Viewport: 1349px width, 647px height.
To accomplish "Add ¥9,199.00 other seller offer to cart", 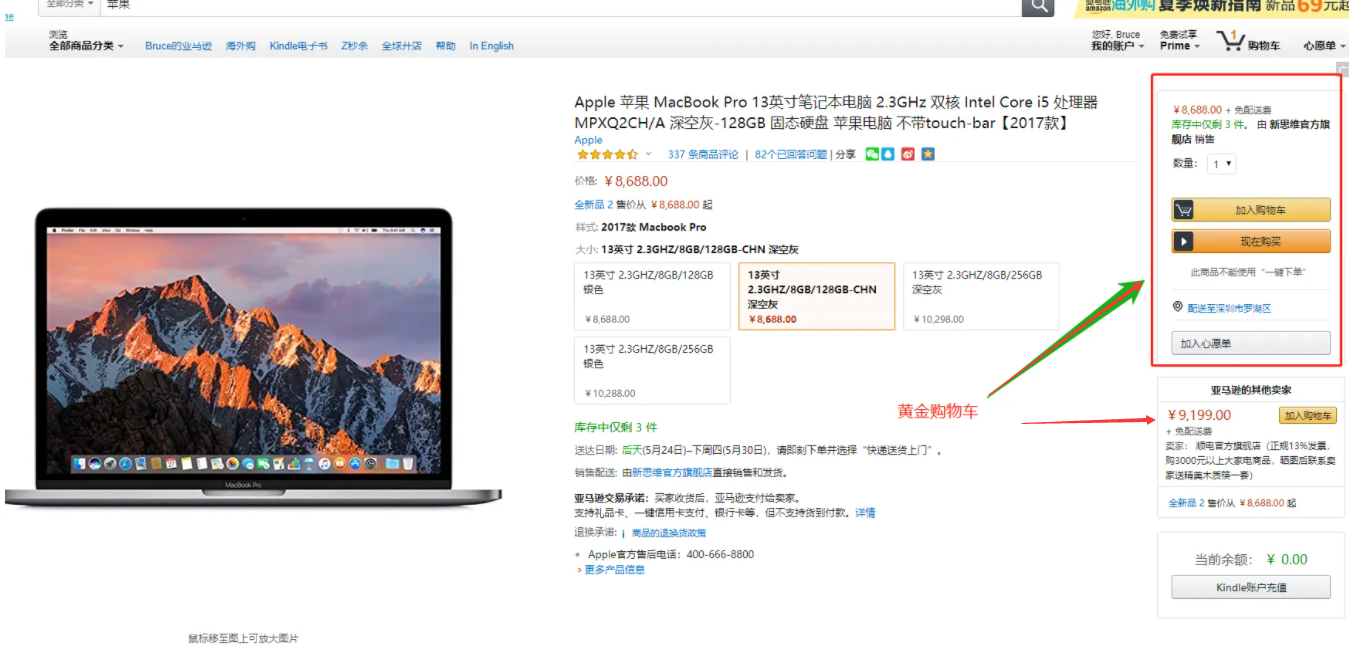I will pyautogui.click(x=1308, y=416).
